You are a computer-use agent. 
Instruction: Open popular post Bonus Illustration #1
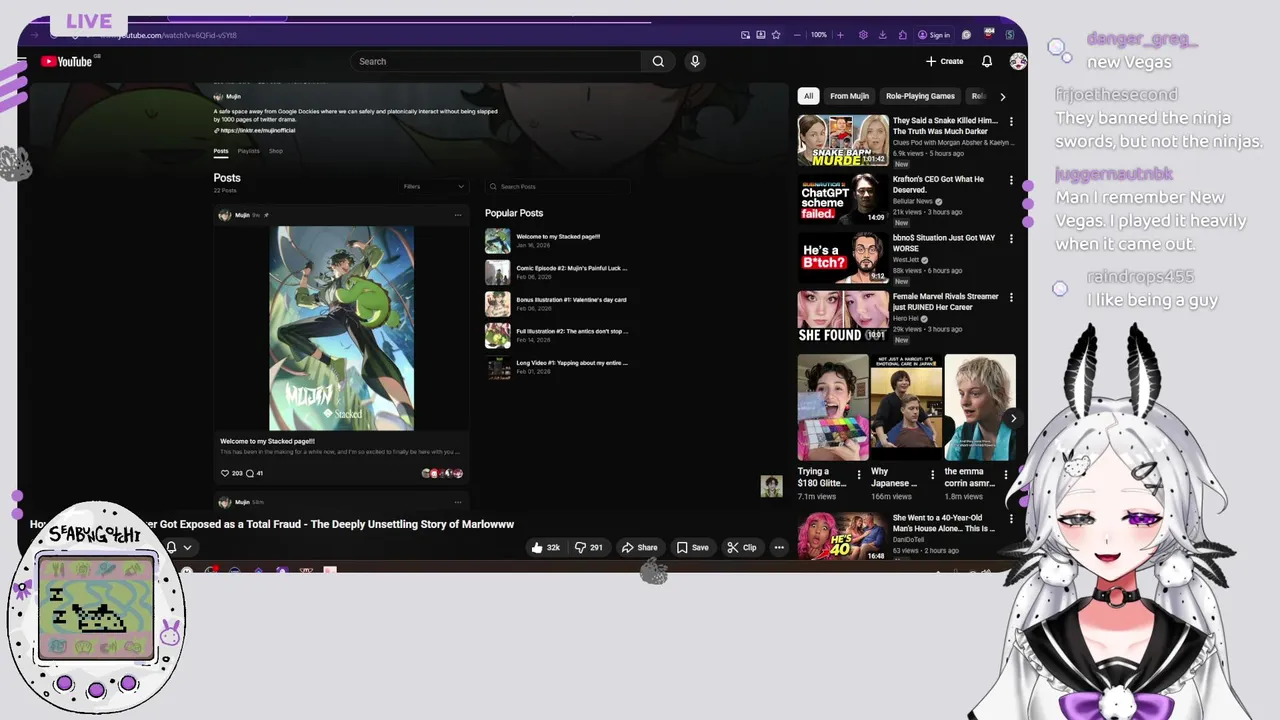click(x=557, y=303)
